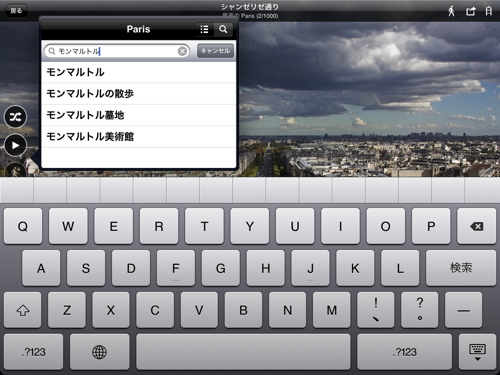Tap the G key
Screen dimensions: 500x375
point(221,268)
